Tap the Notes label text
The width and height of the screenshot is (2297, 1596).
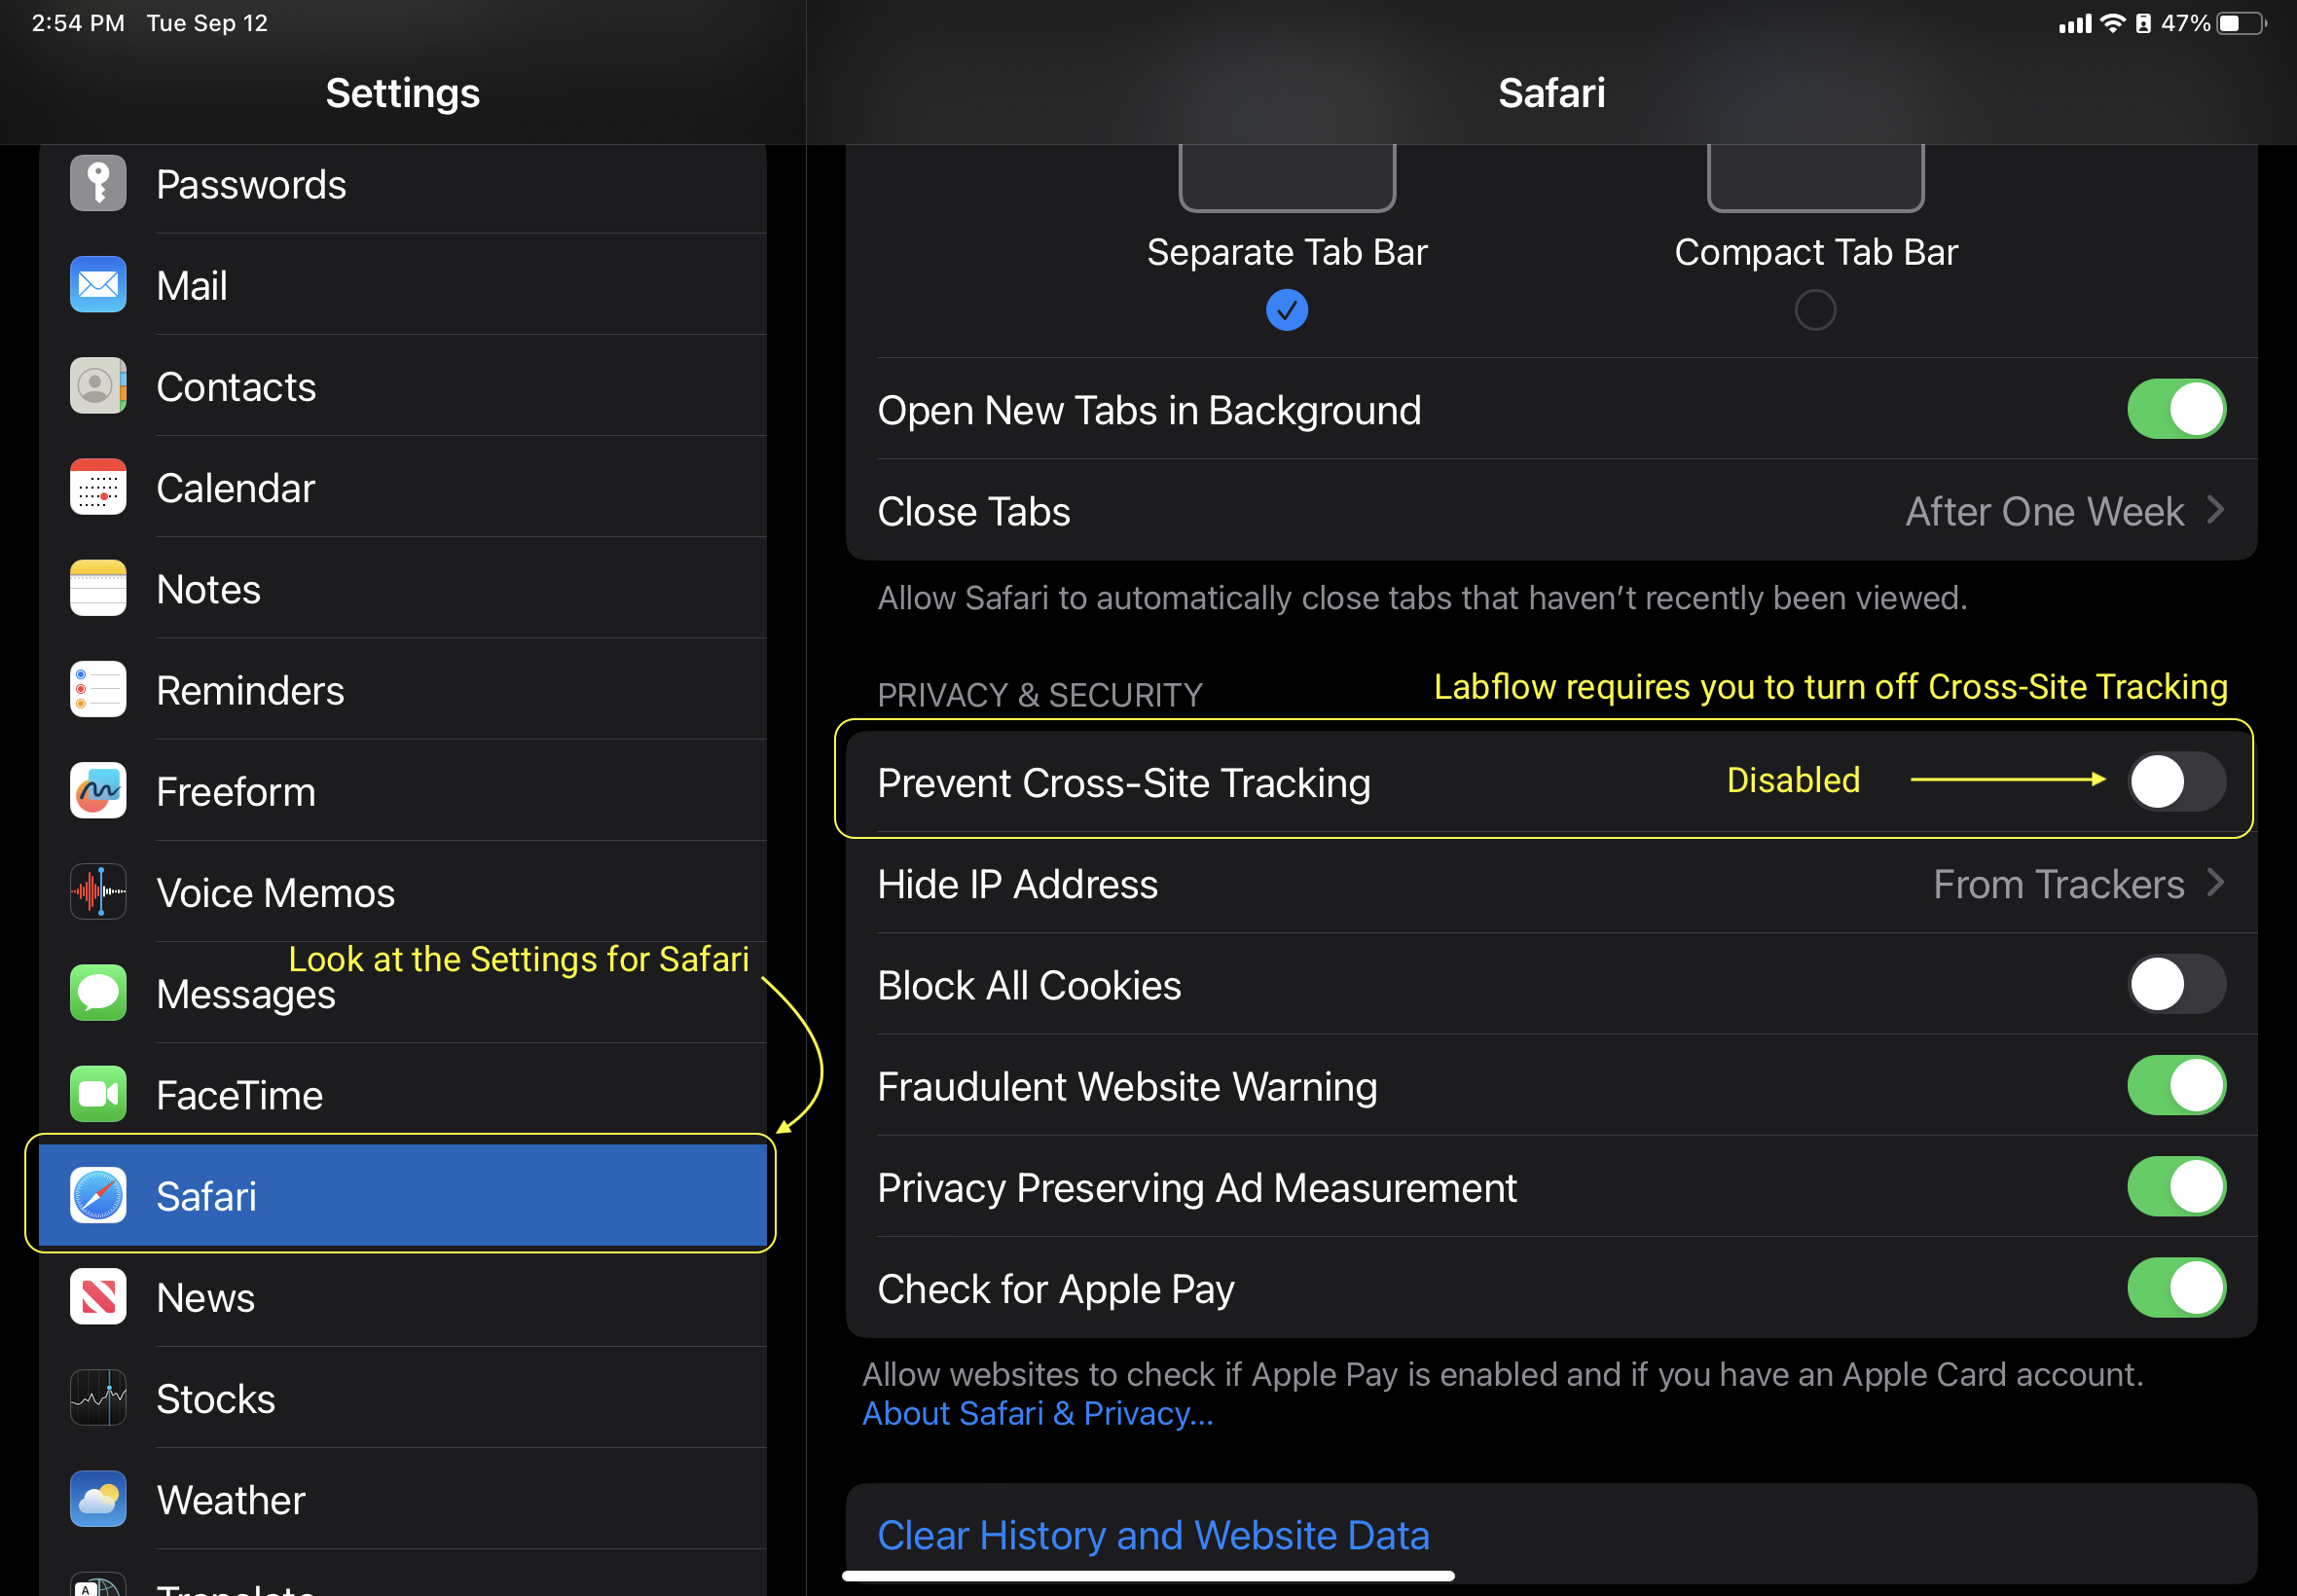tap(208, 590)
